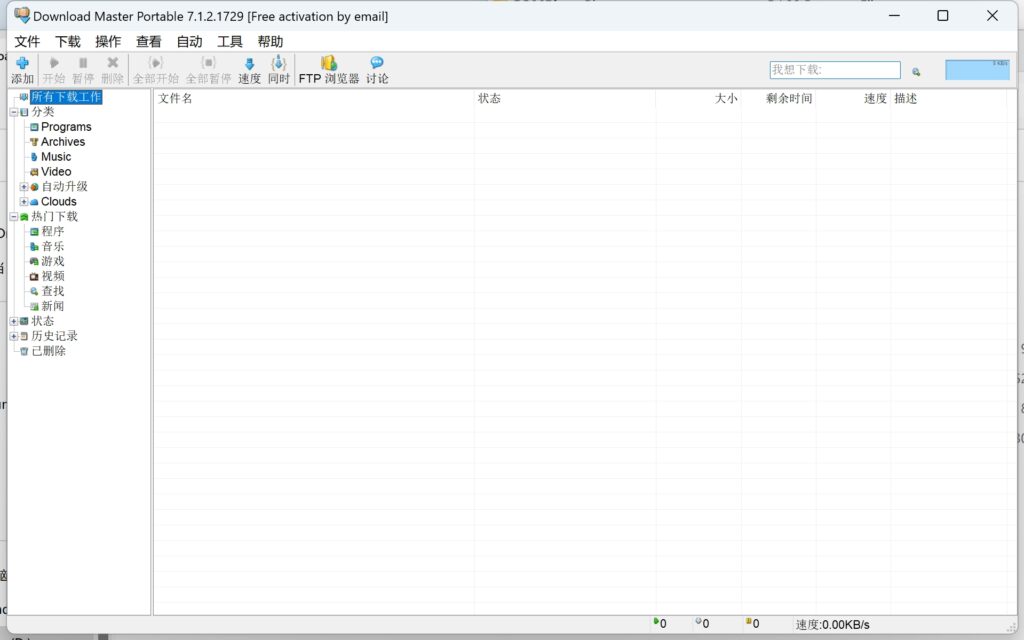Open the 查看 menu
The image size is (1024, 640).
point(149,42)
